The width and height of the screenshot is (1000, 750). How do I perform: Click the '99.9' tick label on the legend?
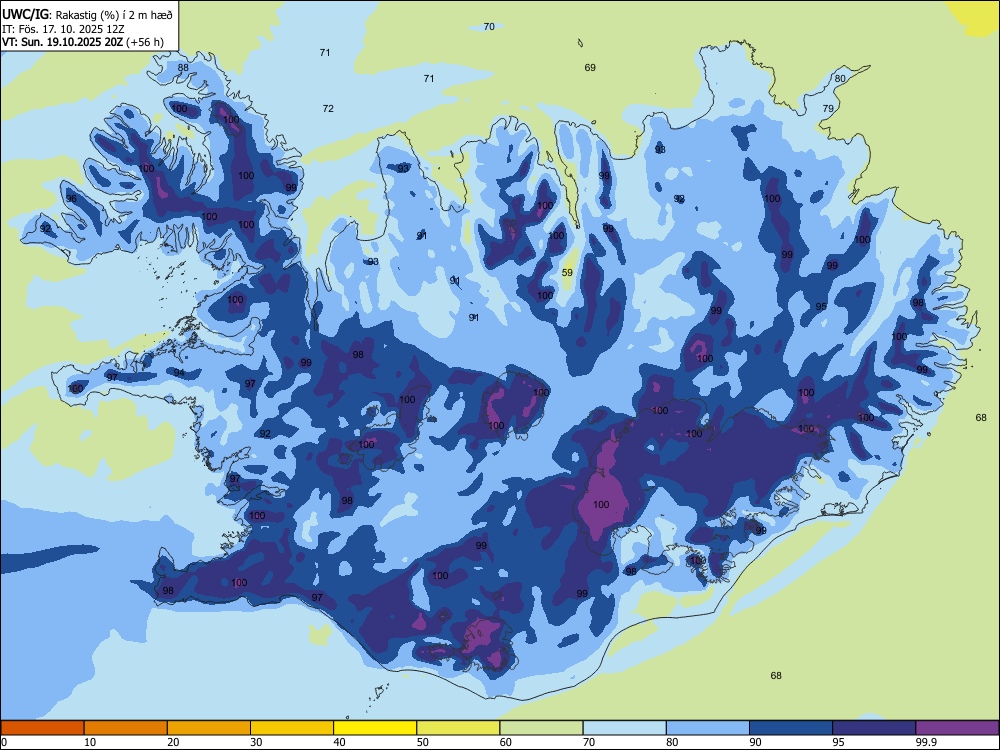click(926, 742)
